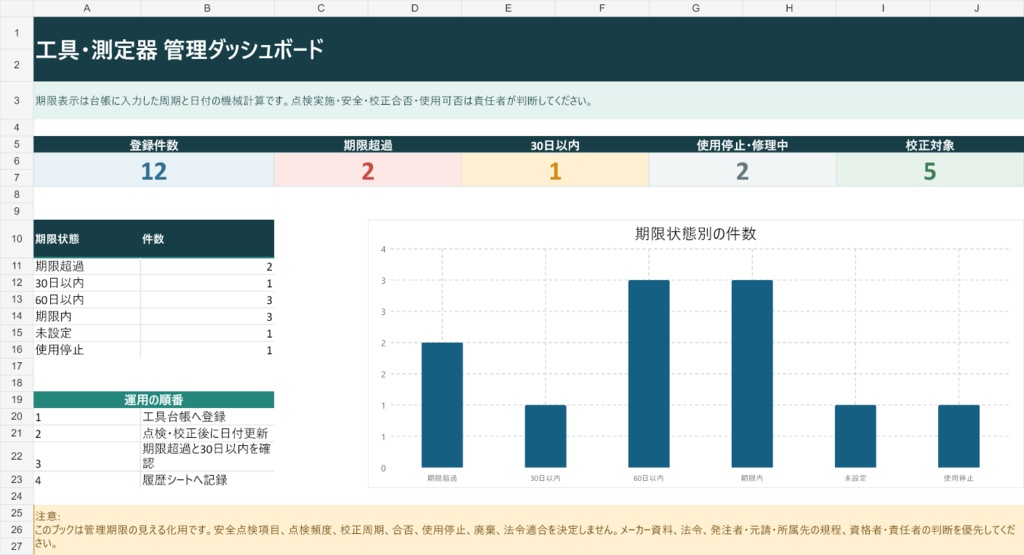Screen dimensions: 1024x555
Task: Select row 19 header
Action: click(16, 400)
